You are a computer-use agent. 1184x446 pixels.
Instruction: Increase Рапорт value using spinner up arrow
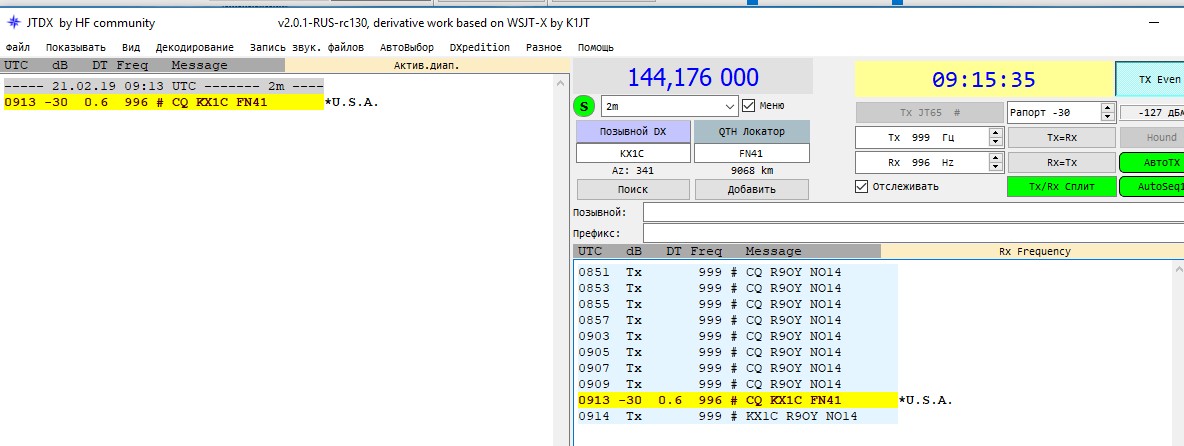pos(1107,108)
